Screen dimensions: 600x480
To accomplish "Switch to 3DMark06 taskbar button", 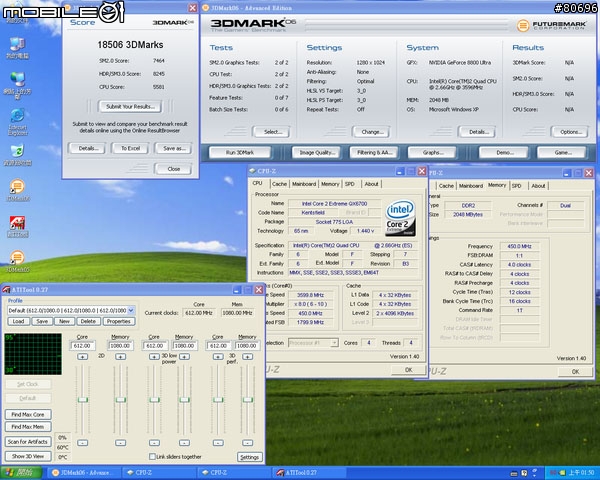I will (x=83, y=473).
